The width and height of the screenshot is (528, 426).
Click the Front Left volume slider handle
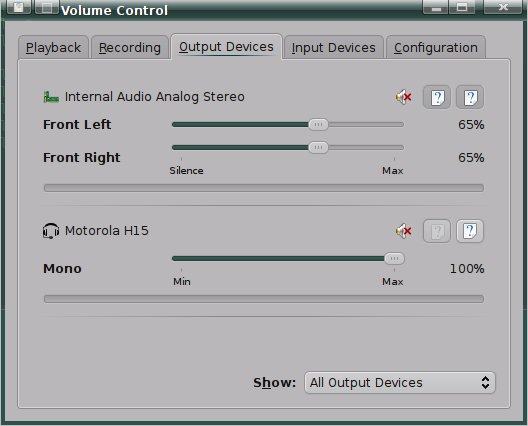pyautogui.click(x=318, y=125)
